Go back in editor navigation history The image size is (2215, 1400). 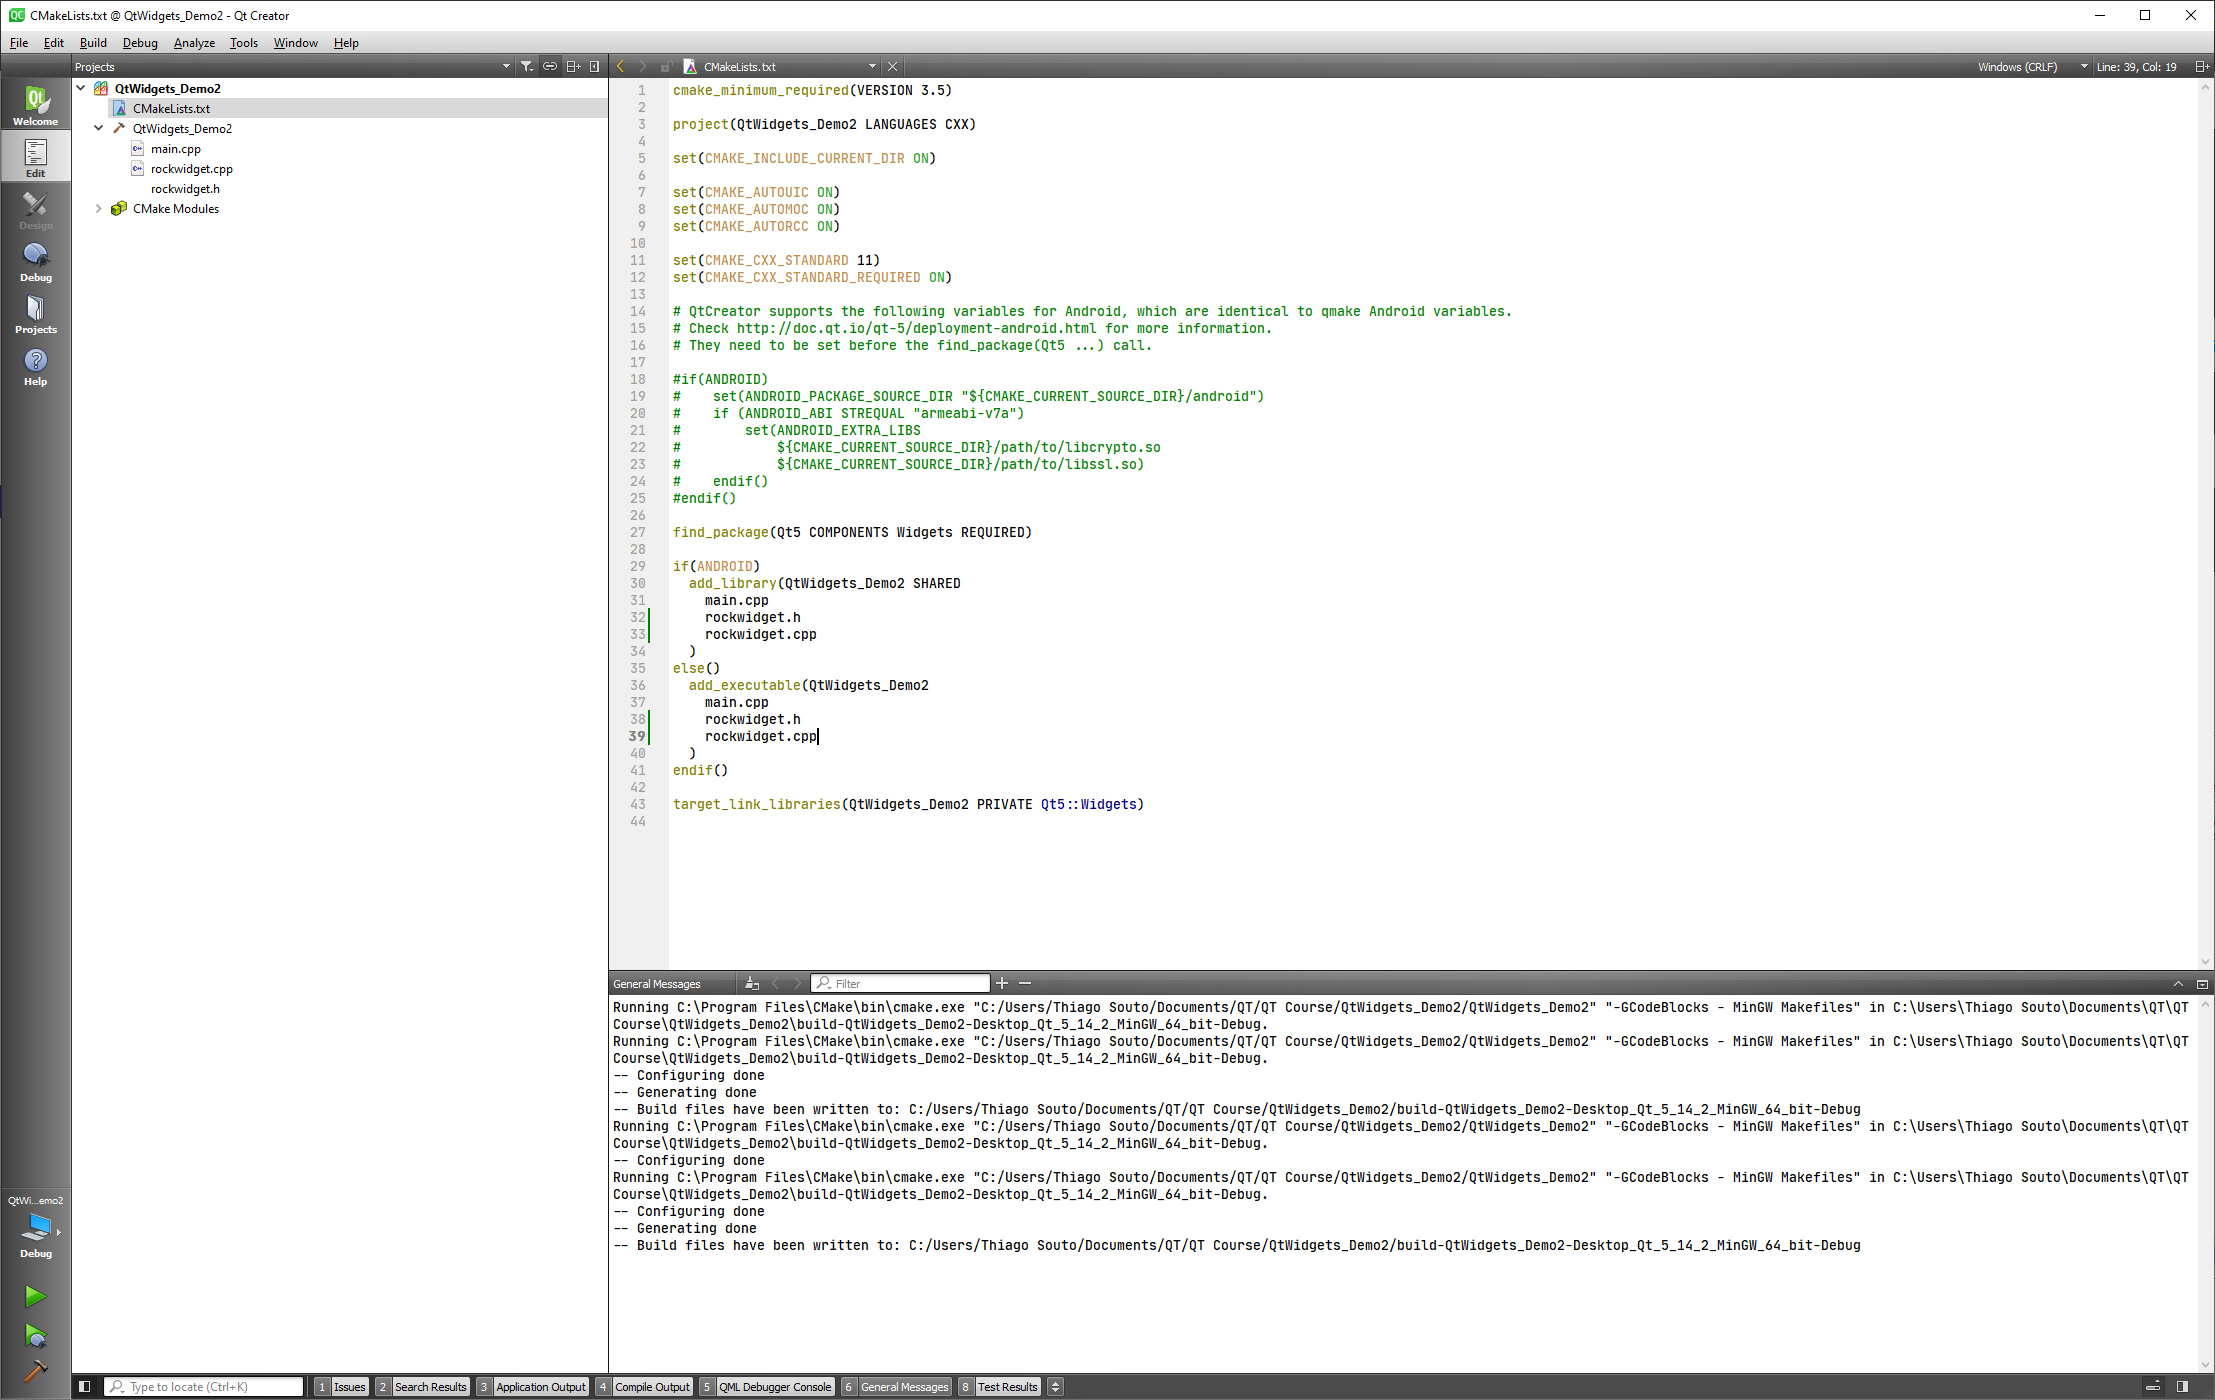(x=621, y=67)
